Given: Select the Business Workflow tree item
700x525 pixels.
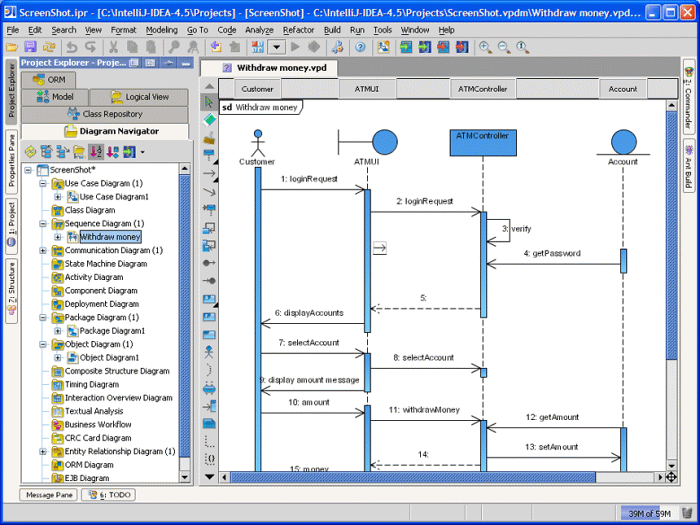Looking at the screenshot, I should click(98, 425).
